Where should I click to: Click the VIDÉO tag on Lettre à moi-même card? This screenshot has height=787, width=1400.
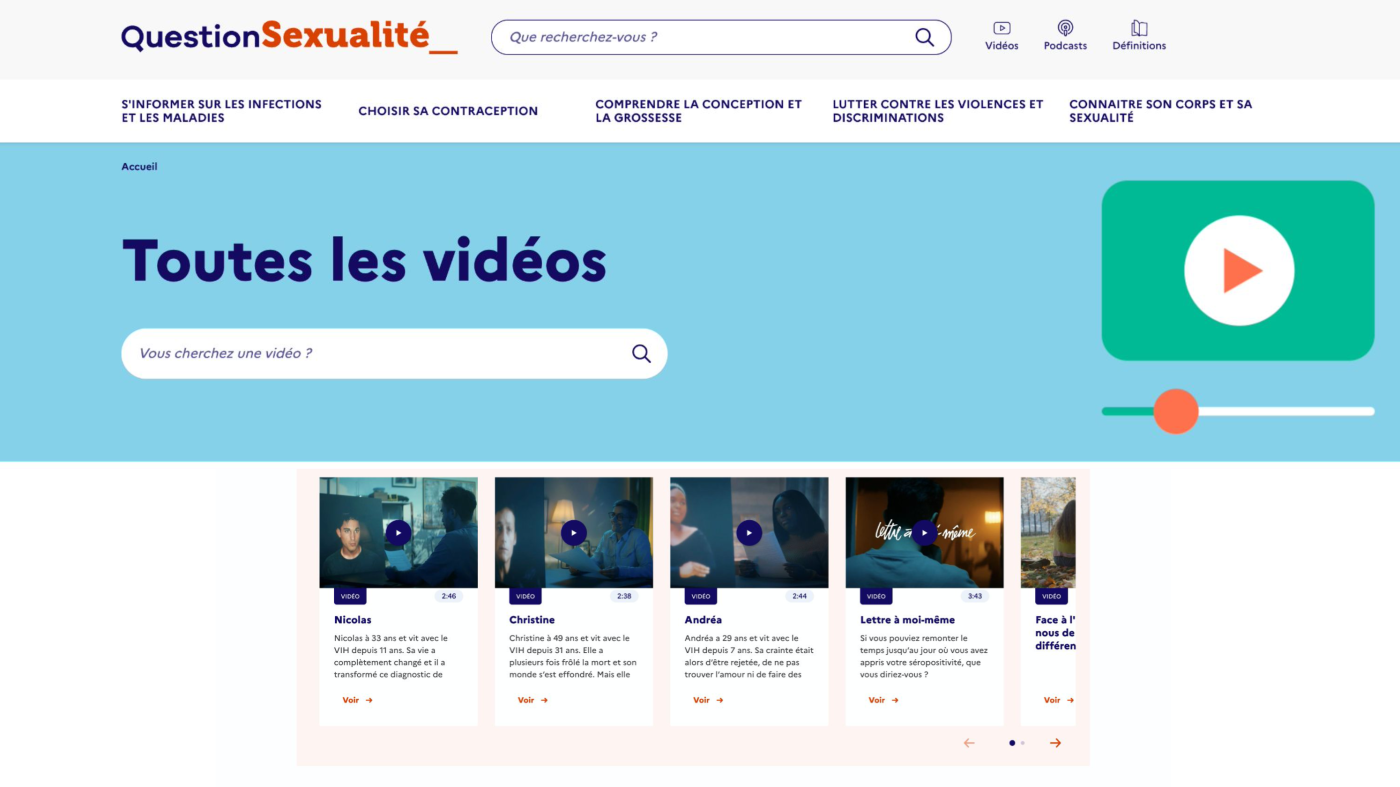tap(876, 596)
